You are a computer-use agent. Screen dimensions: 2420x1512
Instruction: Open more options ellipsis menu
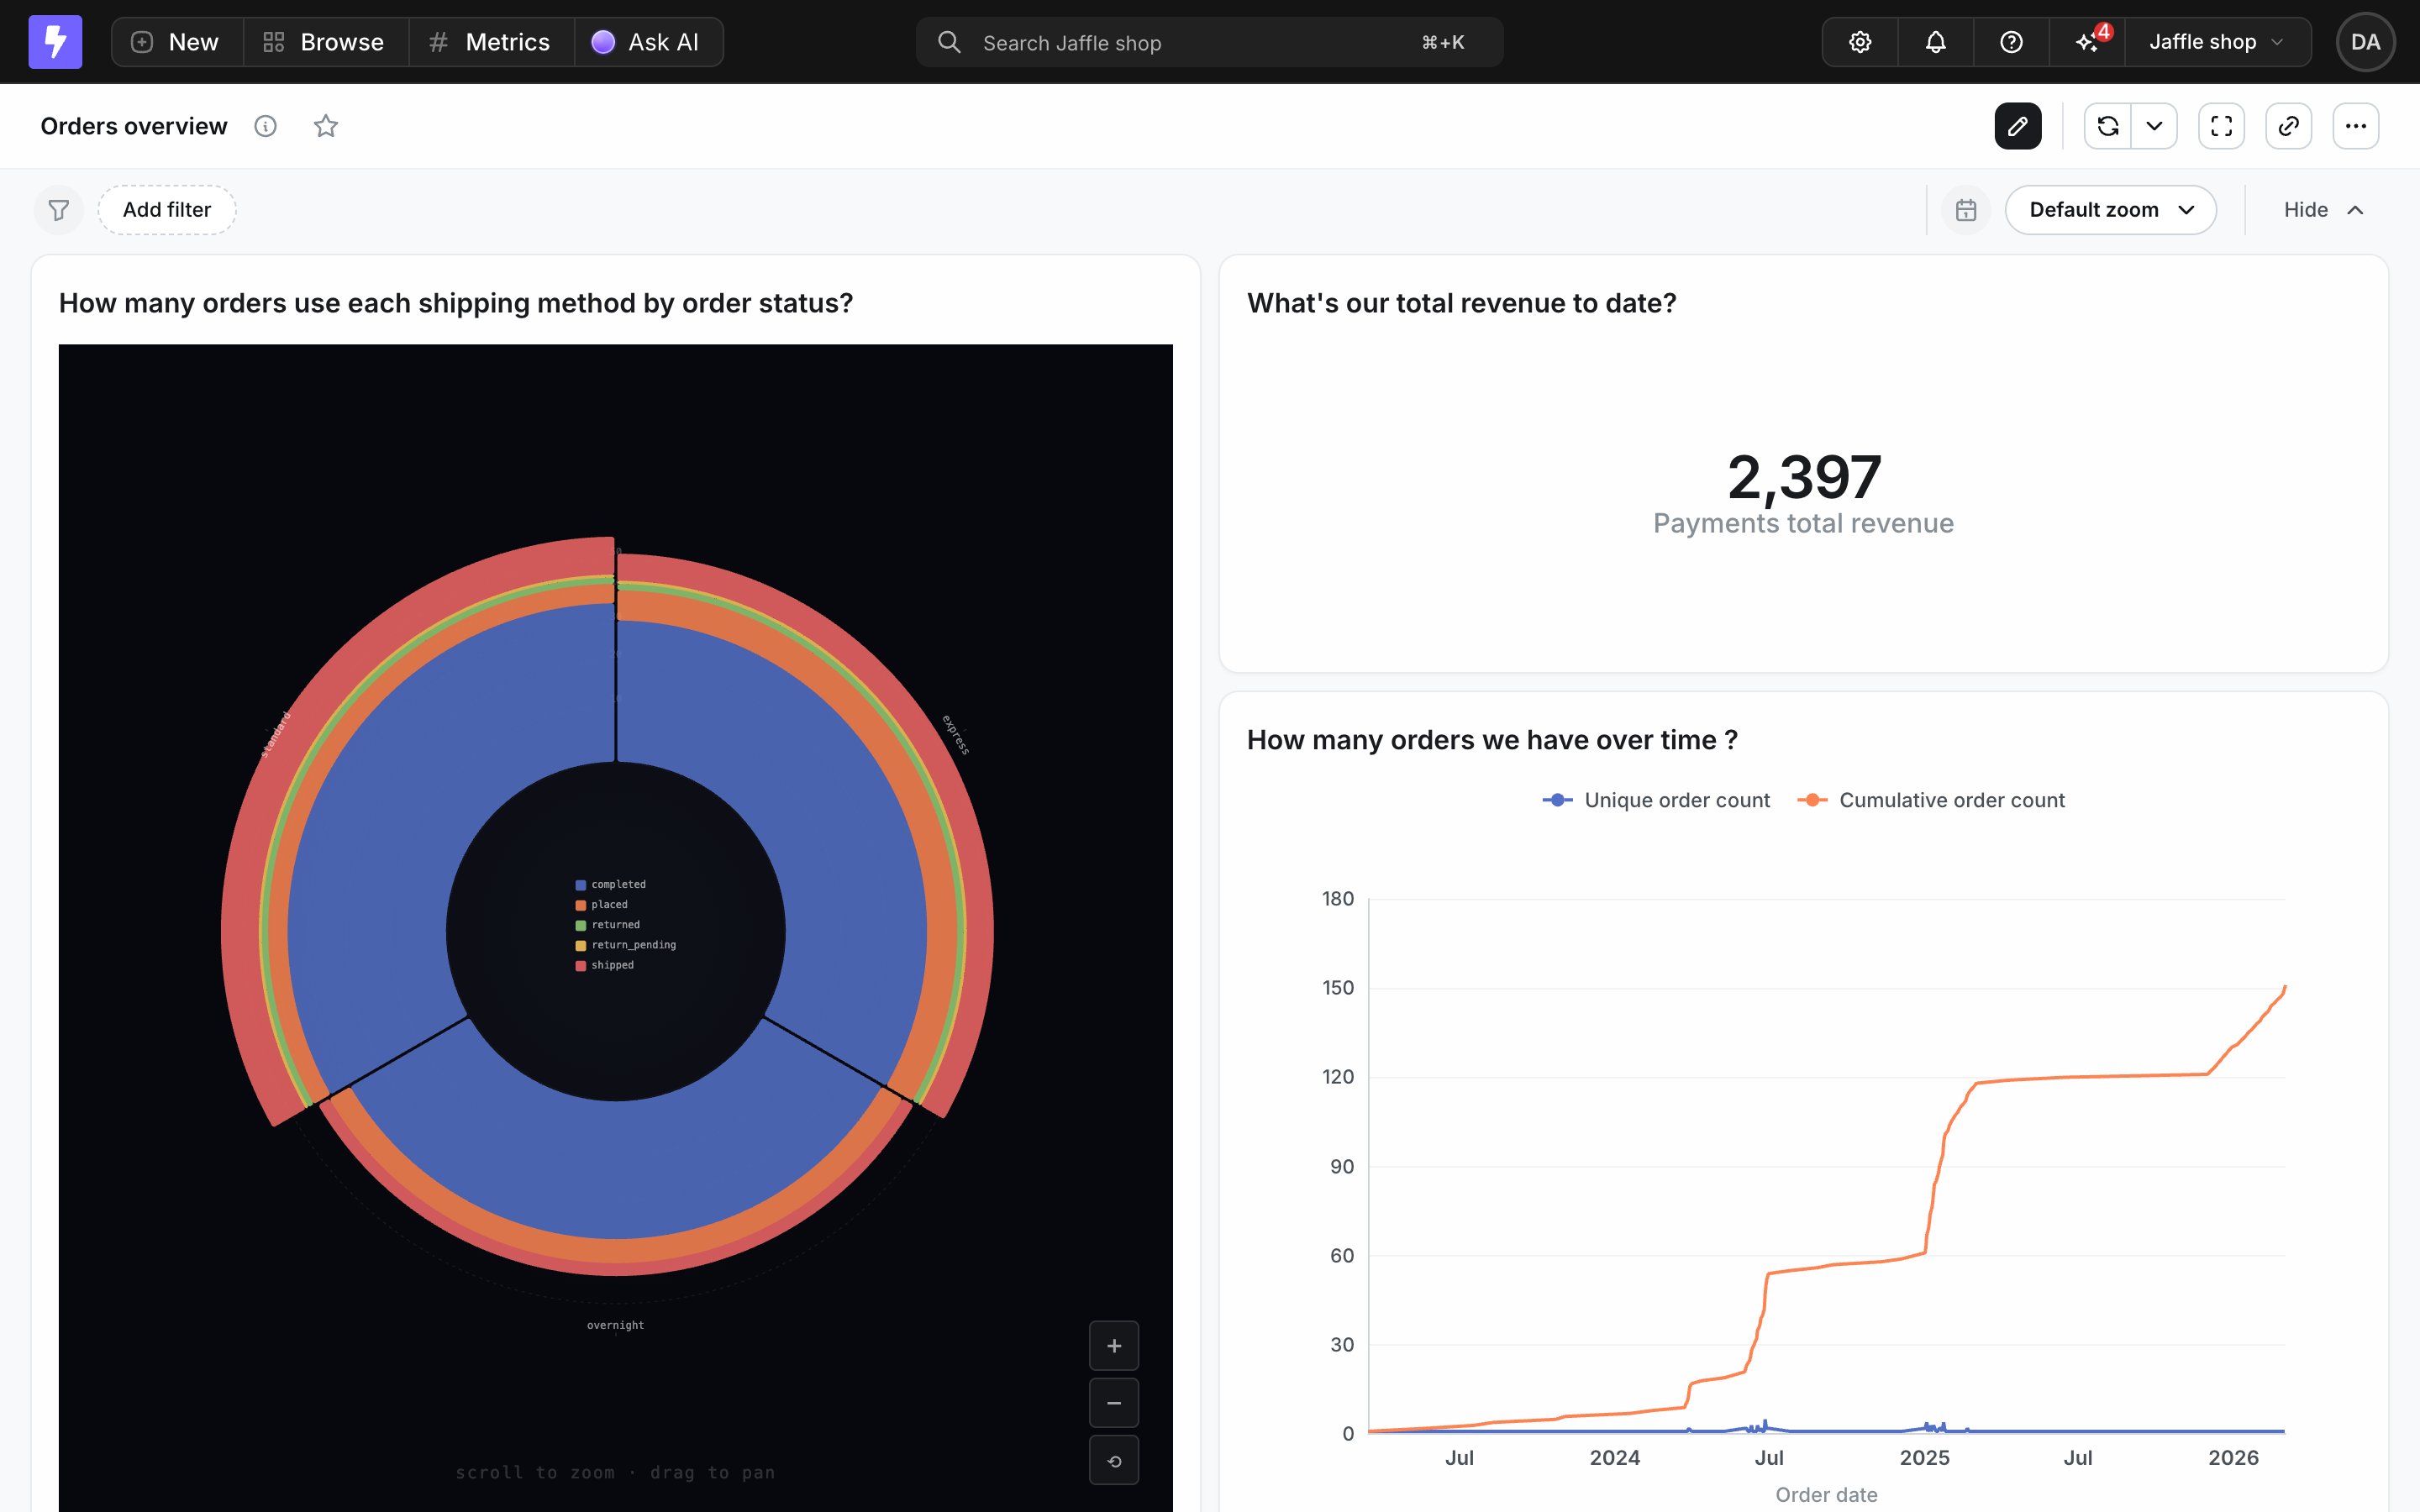[2355, 126]
